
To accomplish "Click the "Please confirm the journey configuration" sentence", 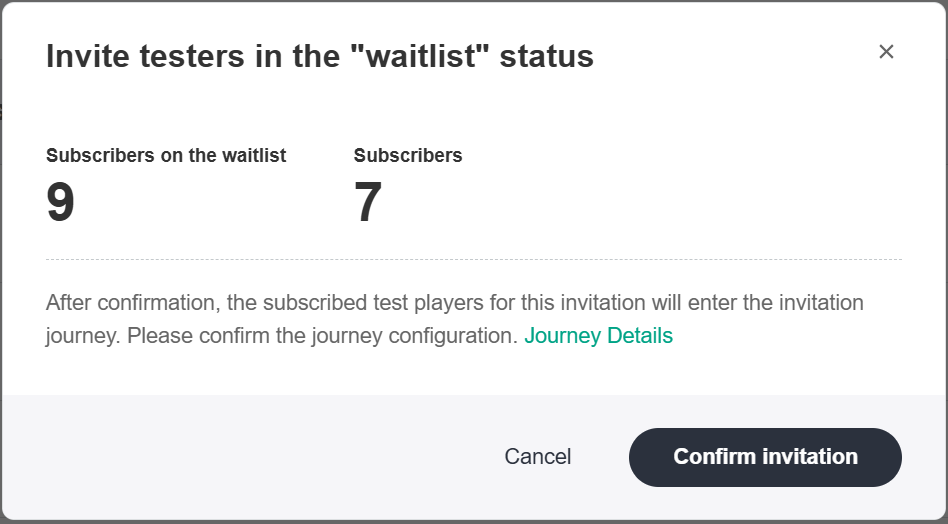I will (322, 336).
